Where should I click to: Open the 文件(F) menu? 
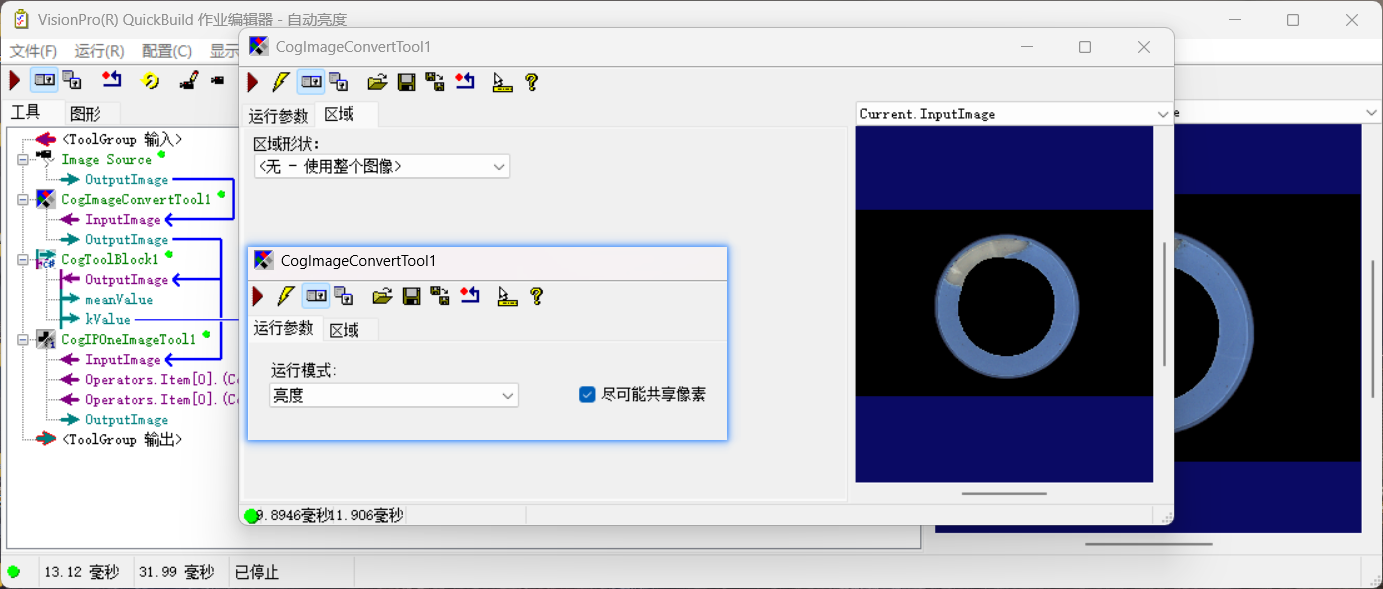(x=34, y=51)
